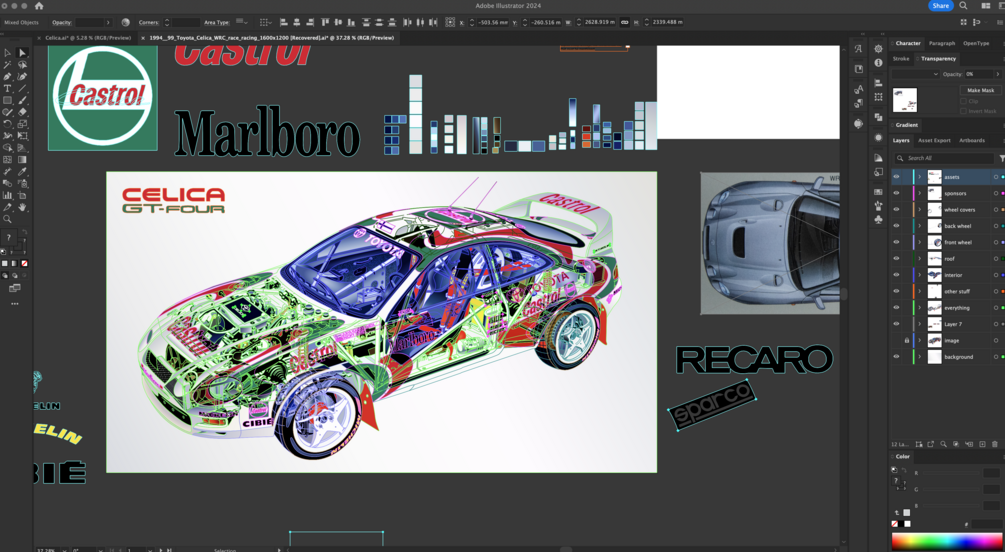
Task: Select the Hand tool
Action: [x=22, y=207]
